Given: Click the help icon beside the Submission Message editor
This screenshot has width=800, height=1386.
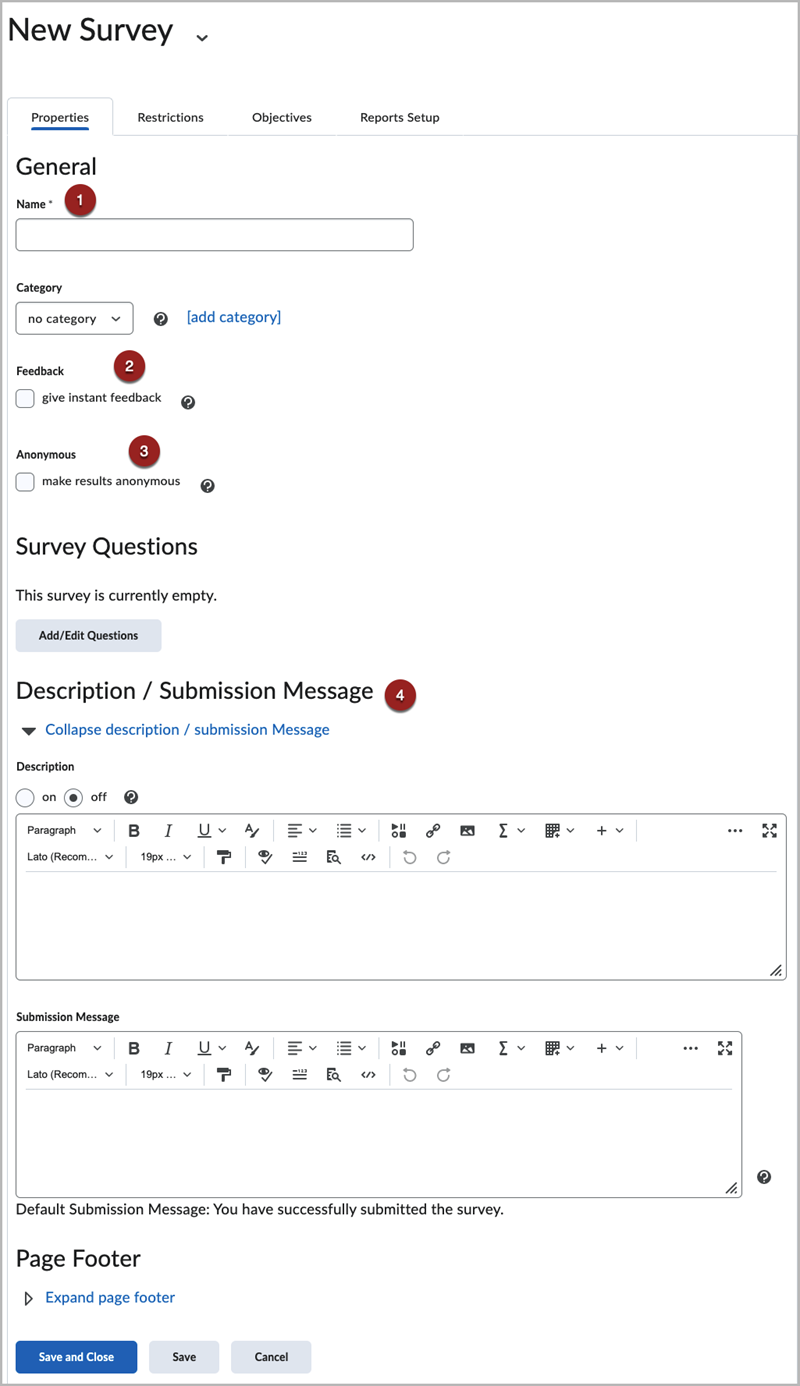Looking at the screenshot, I should pos(764,1177).
